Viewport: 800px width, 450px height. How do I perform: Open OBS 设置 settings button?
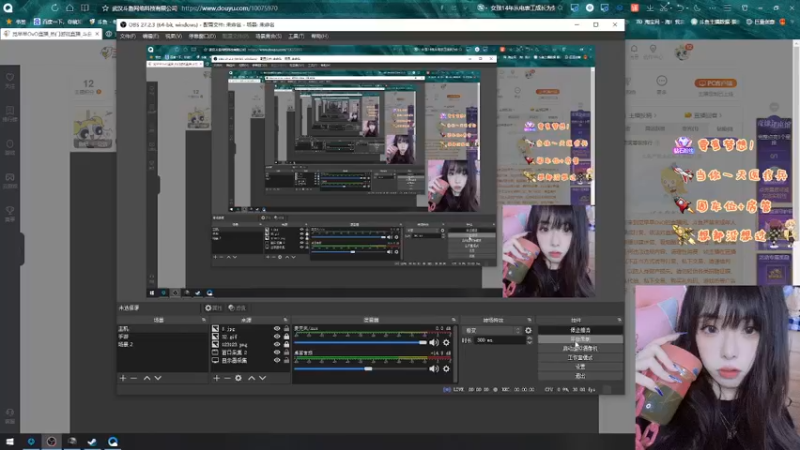[x=580, y=367]
